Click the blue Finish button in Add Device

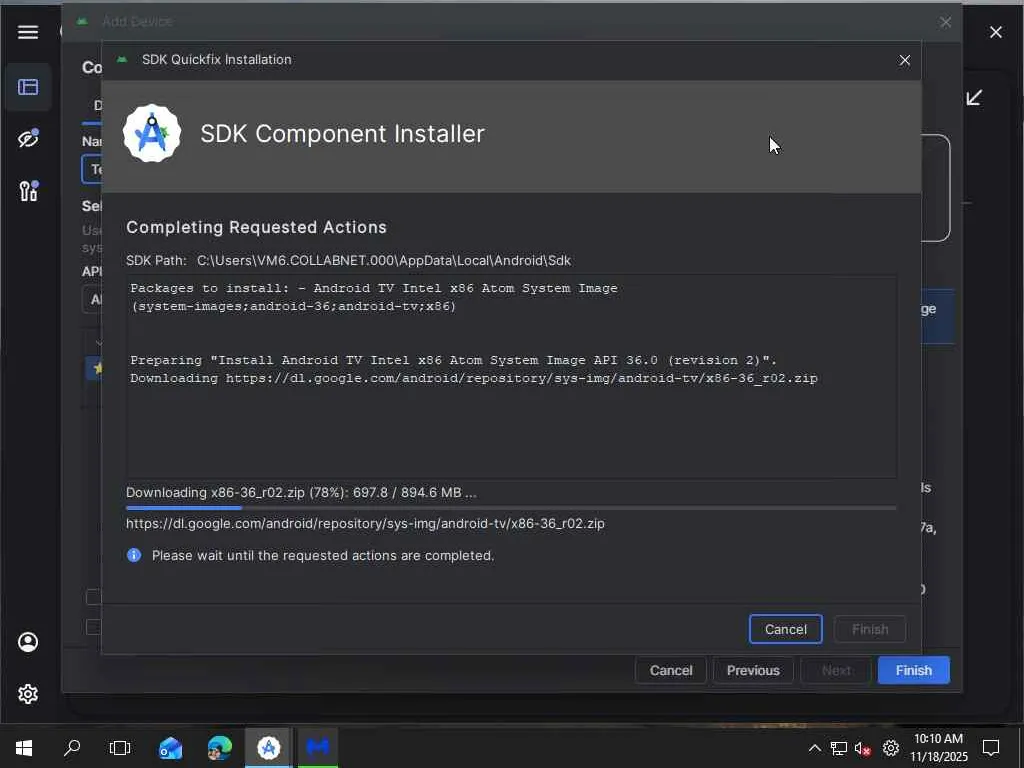(914, 671)
